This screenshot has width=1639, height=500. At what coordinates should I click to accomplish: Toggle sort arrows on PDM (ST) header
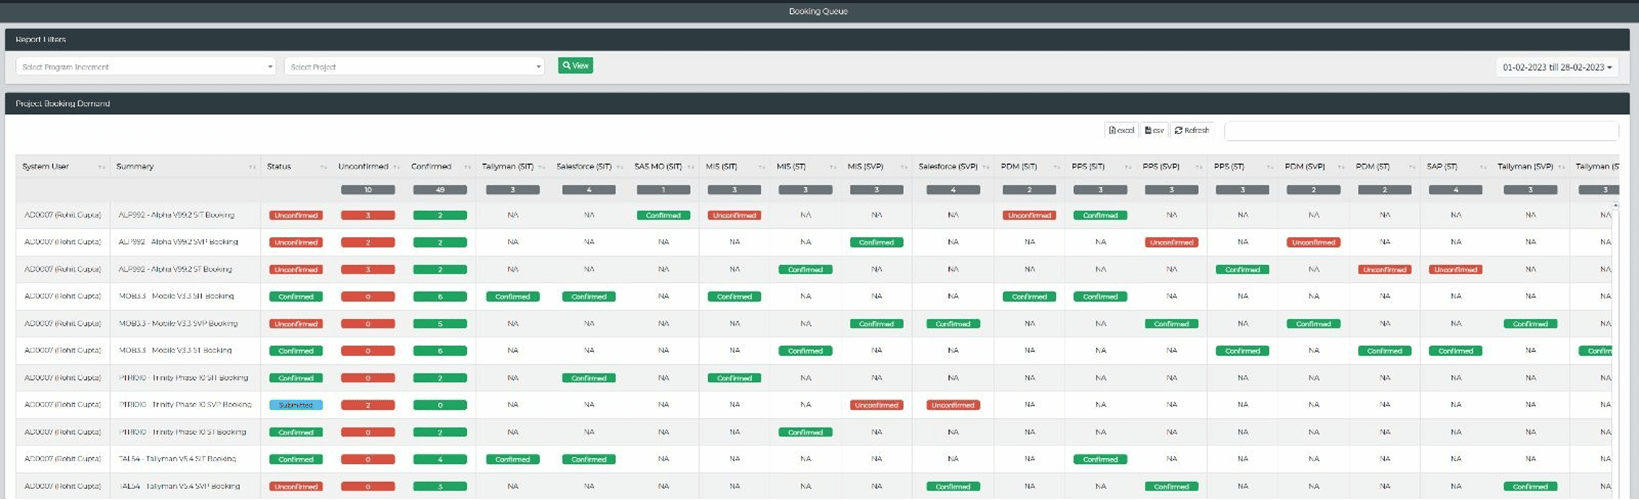click(1412, 167)
